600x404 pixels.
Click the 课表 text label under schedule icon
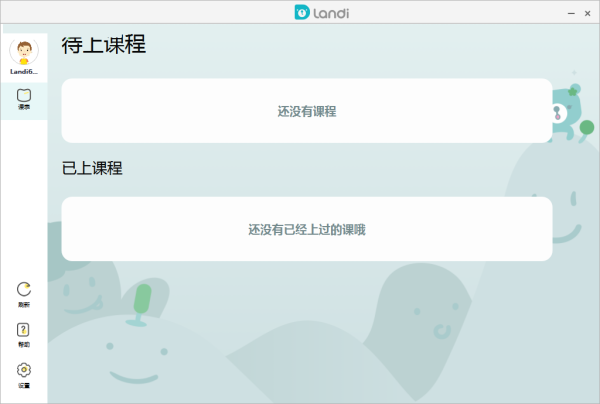(x=23, y=107)
